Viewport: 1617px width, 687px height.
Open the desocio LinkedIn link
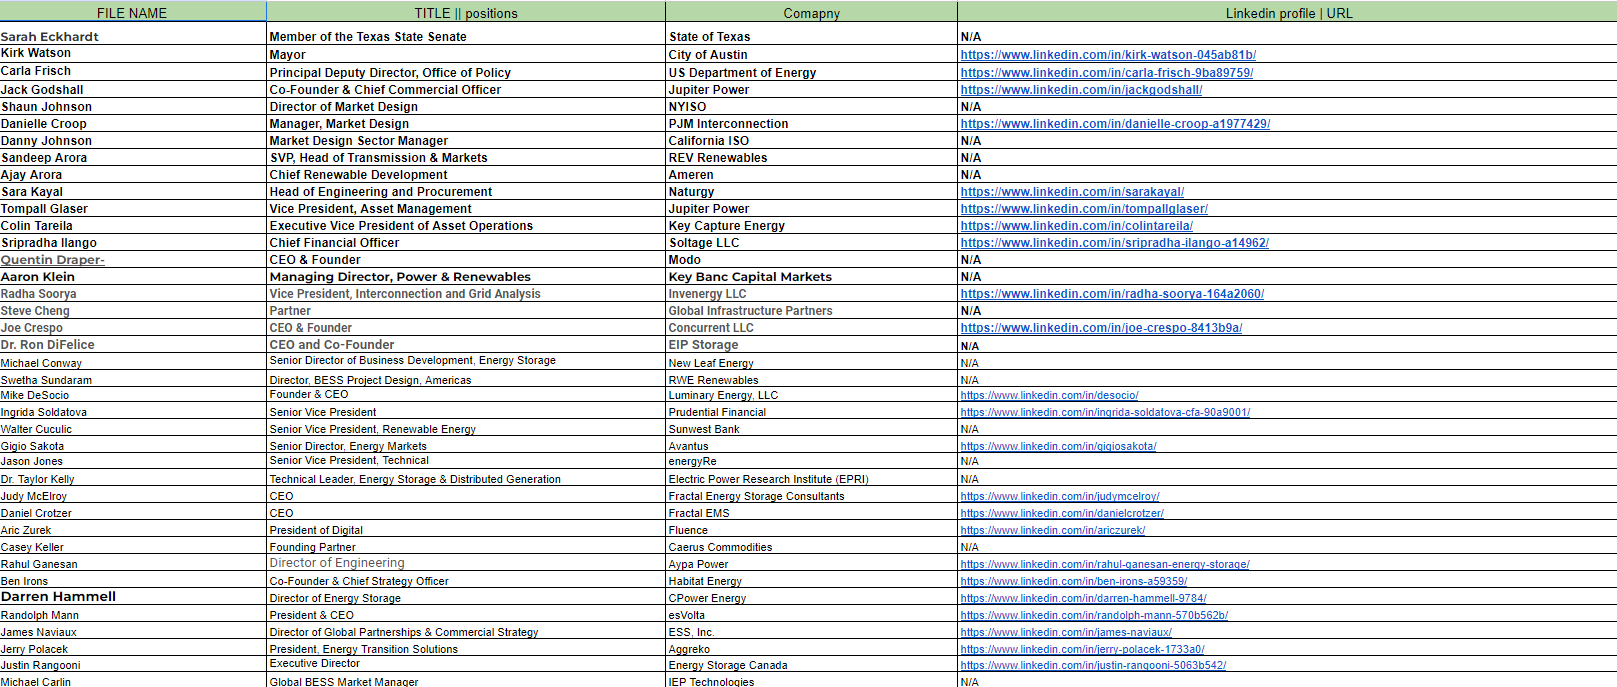[x=1049, y=396]
